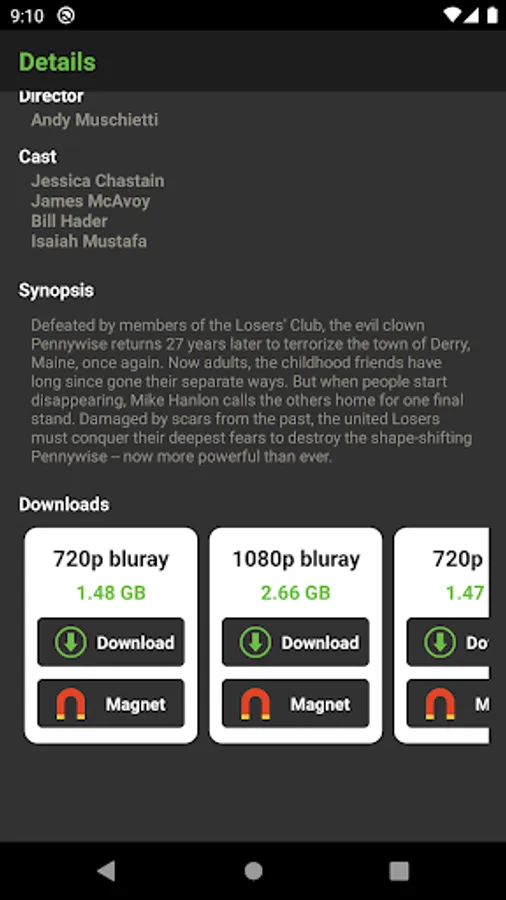Viewport: 506px width, 900px height.
Task: Tap the 1080p bluray card title
Action: (295, 558)
